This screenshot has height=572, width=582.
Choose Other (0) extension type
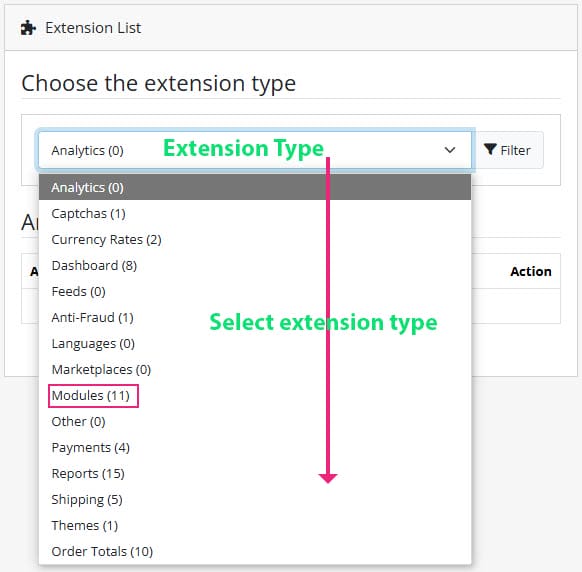255,421
